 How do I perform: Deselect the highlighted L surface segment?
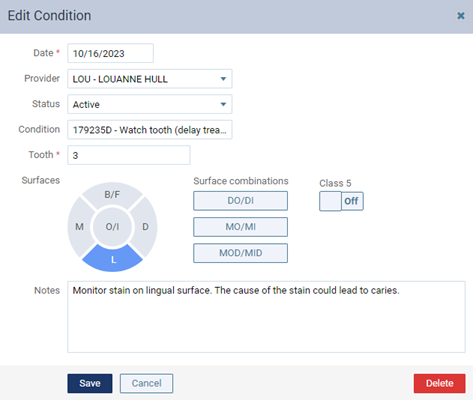(113, 260)
